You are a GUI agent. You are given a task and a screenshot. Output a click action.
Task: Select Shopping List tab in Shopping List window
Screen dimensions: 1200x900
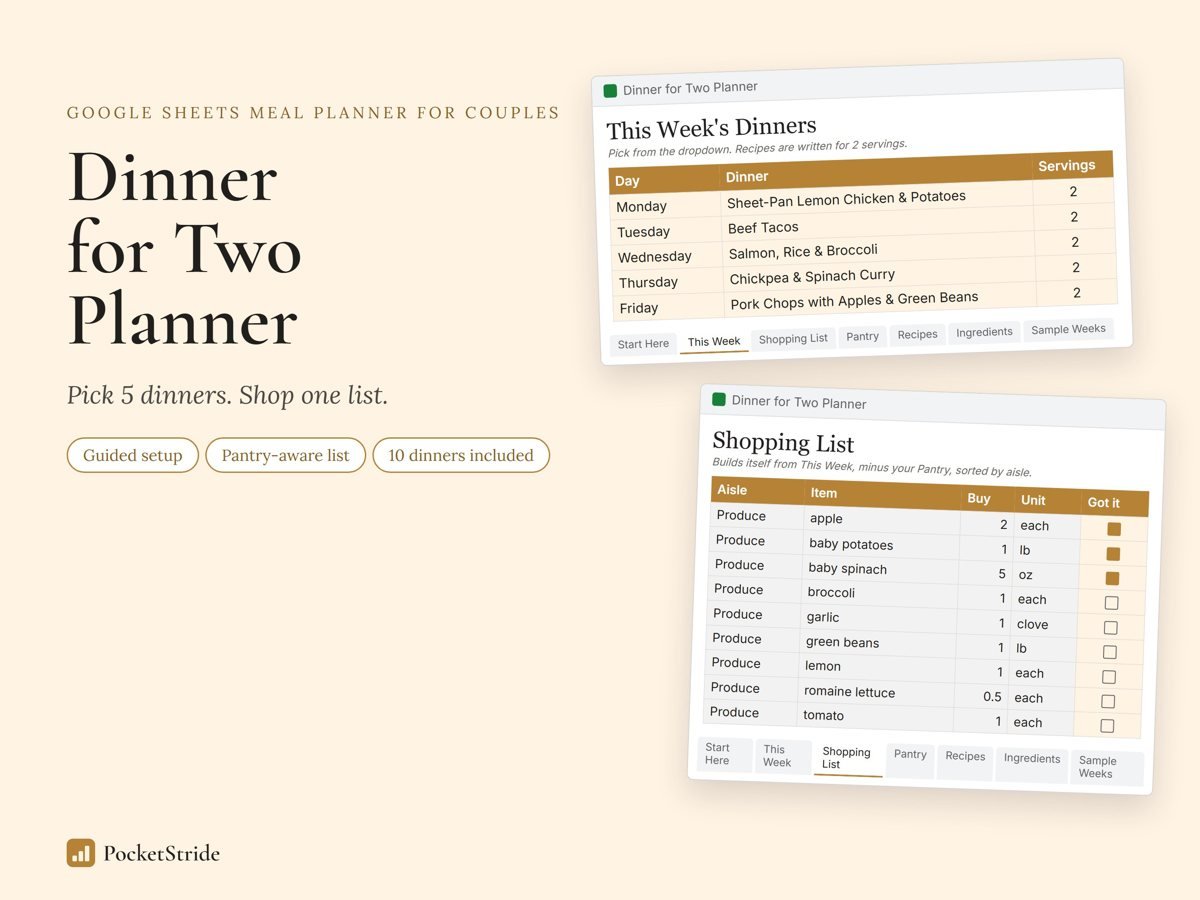click(x=848, y=759)
